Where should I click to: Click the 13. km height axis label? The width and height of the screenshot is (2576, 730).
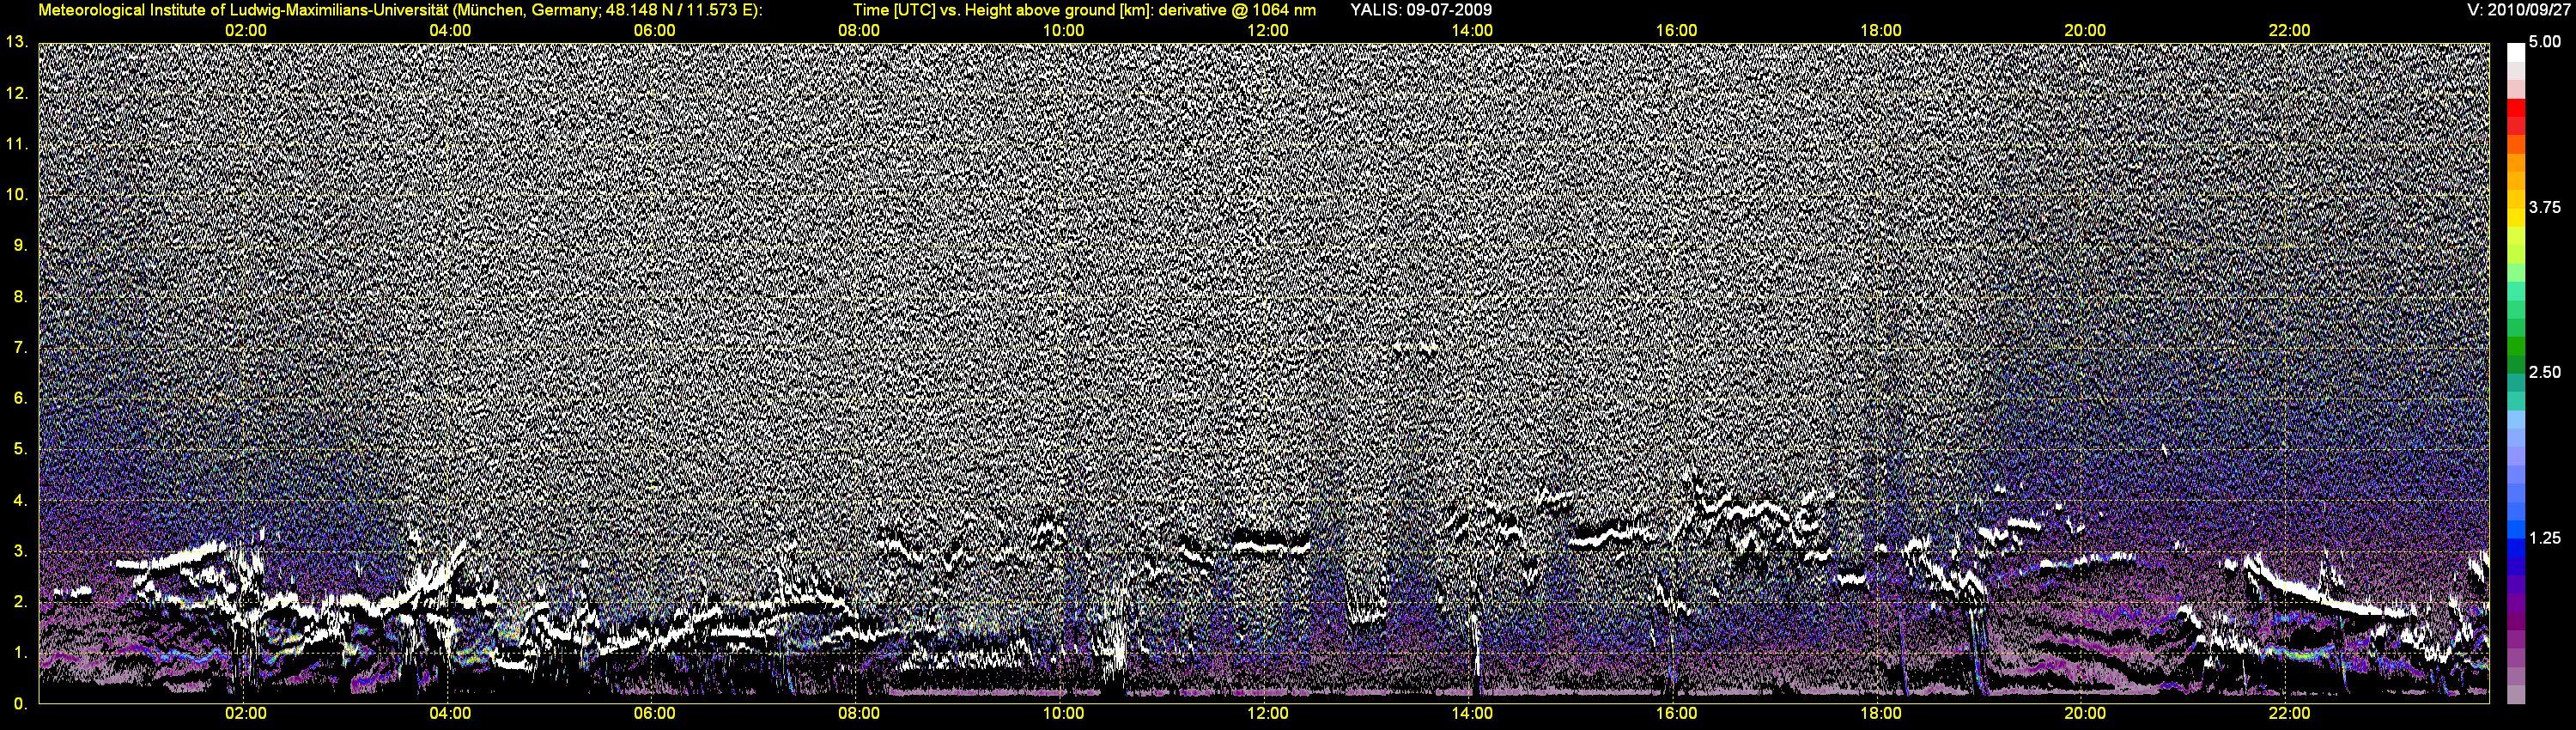(x=16, y=42)
